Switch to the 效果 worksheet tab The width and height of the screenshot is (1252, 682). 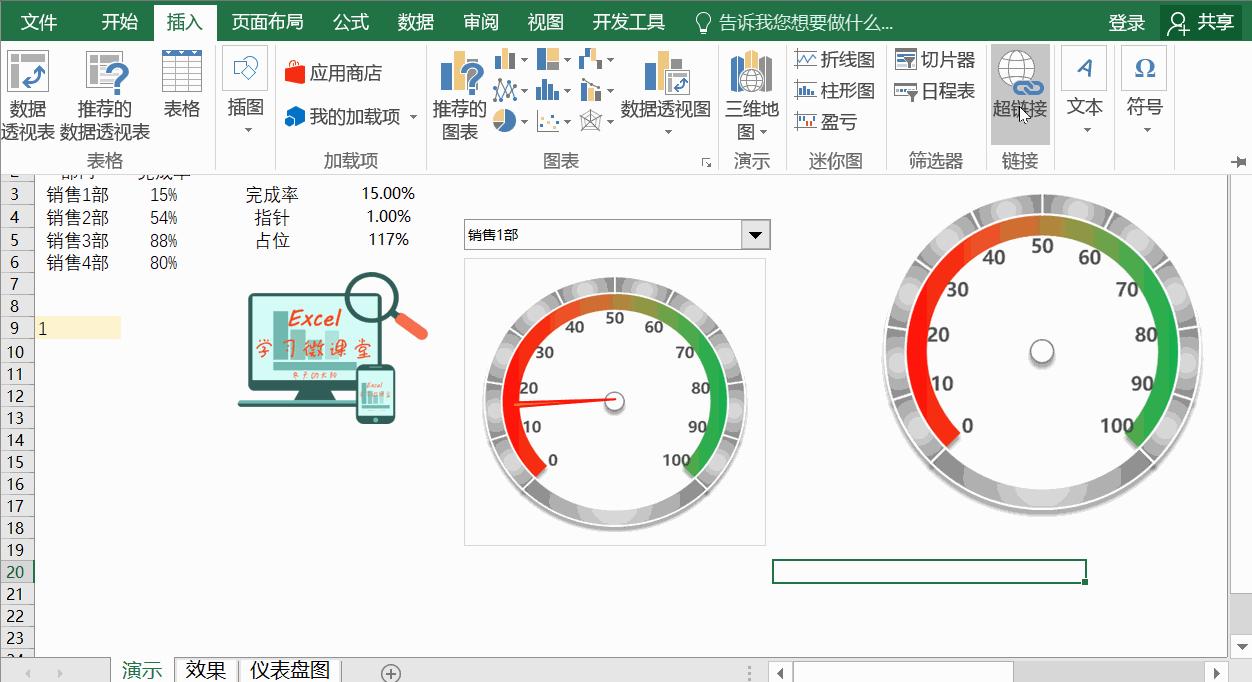205,670
